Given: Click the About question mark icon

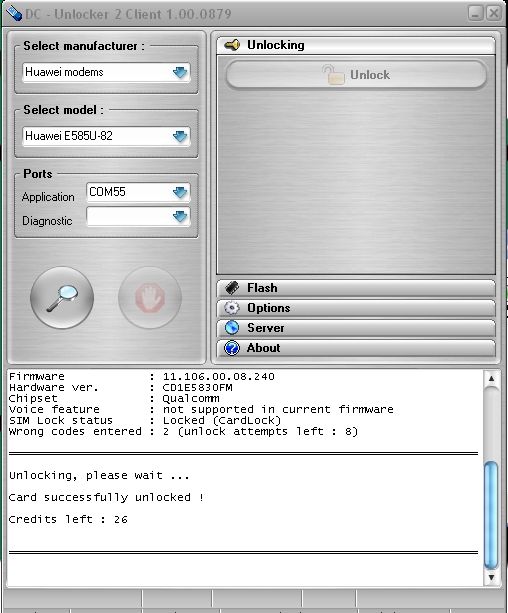Looking at the screenshot, I should tap(232, 348).
